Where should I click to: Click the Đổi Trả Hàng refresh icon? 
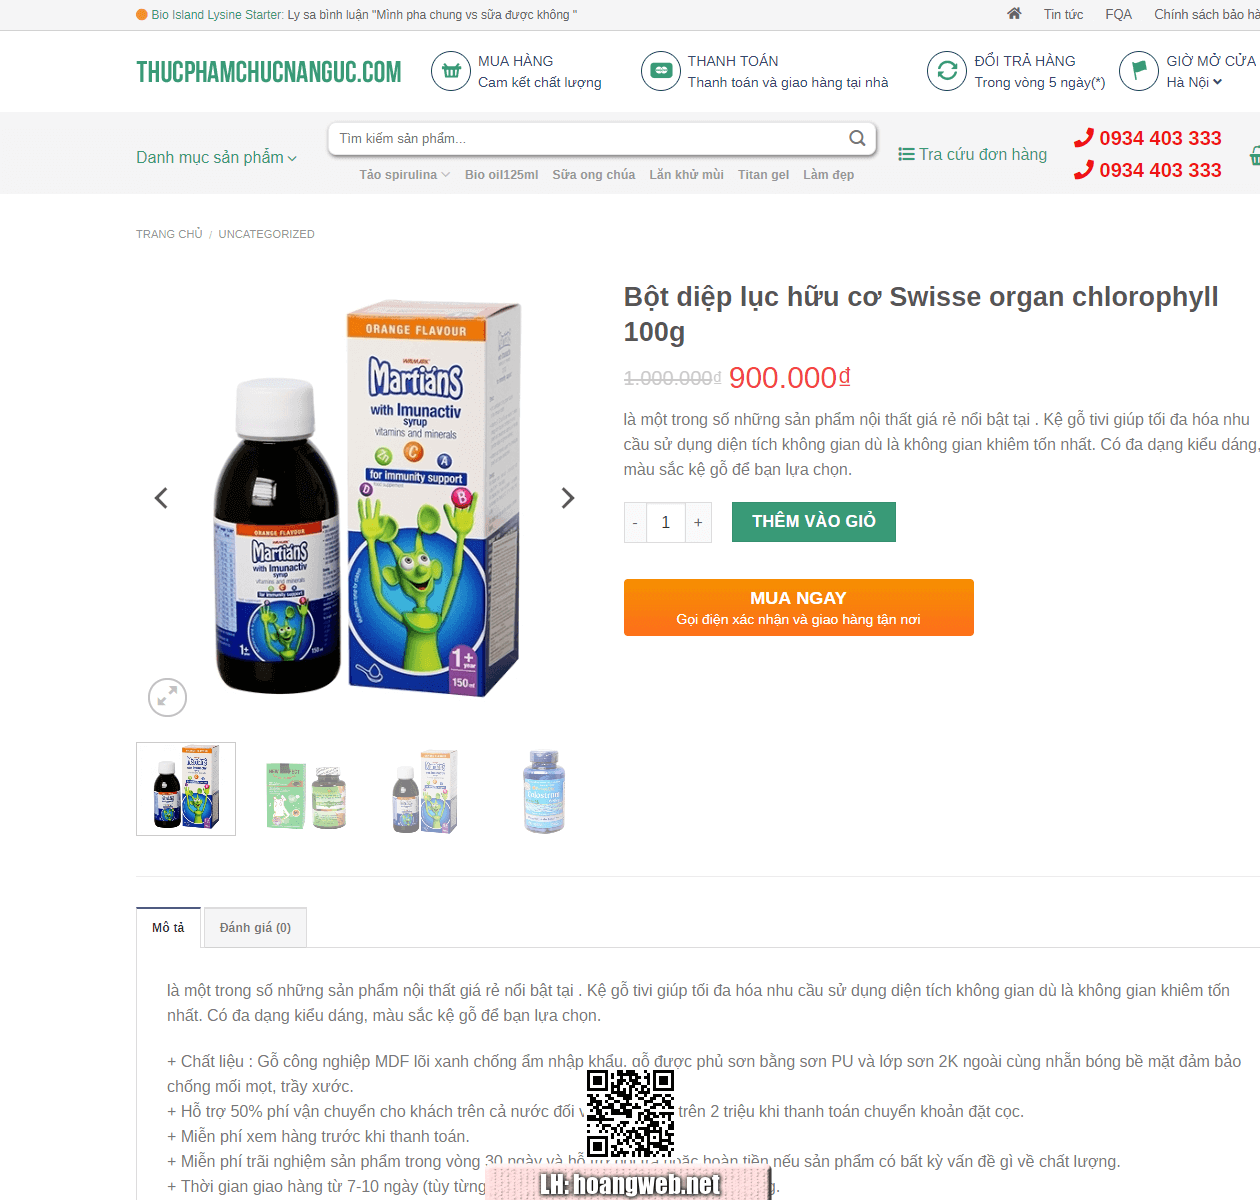[947, 71]
